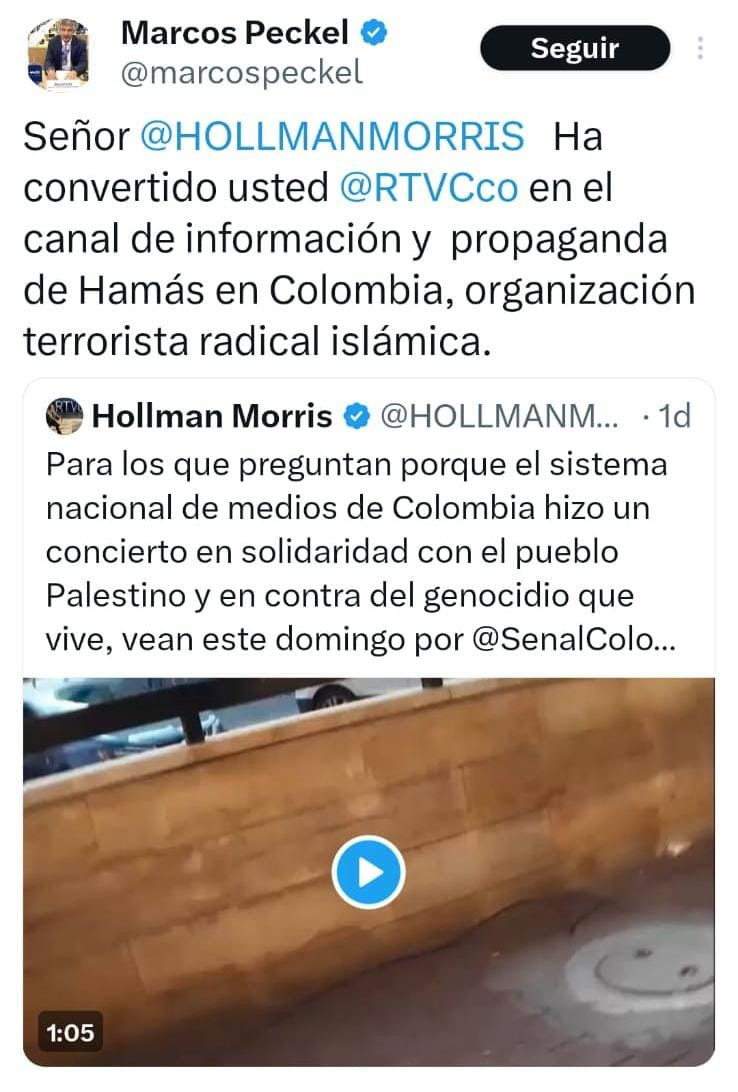The width and height of the screenshot is (738, 1092).
Task: Visit the @marcospeckel handle
Action: [x=242, y=73]
